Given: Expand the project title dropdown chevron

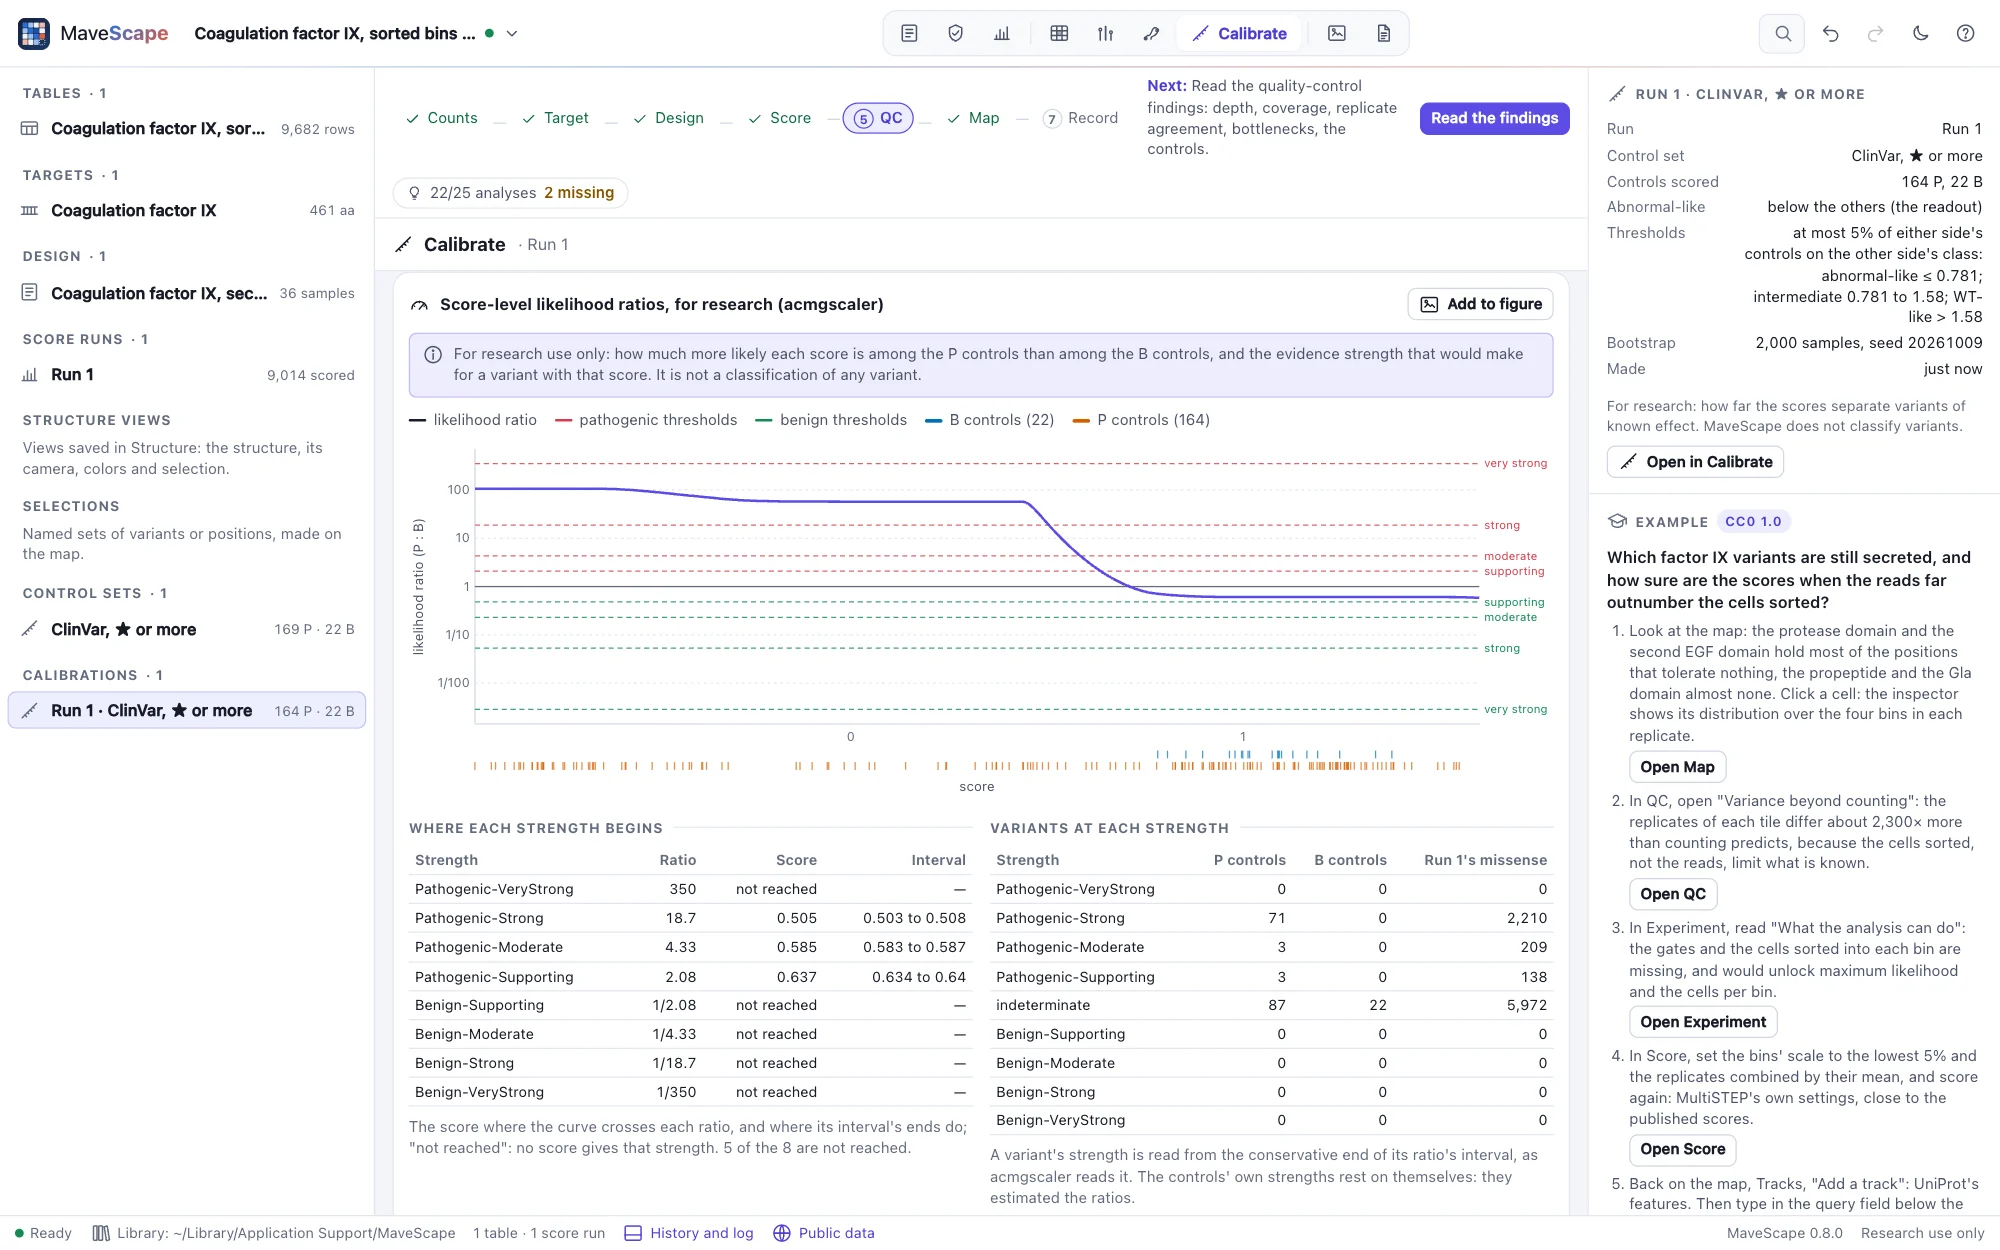Looking at the screenshot, I should [x=512, y=33].
